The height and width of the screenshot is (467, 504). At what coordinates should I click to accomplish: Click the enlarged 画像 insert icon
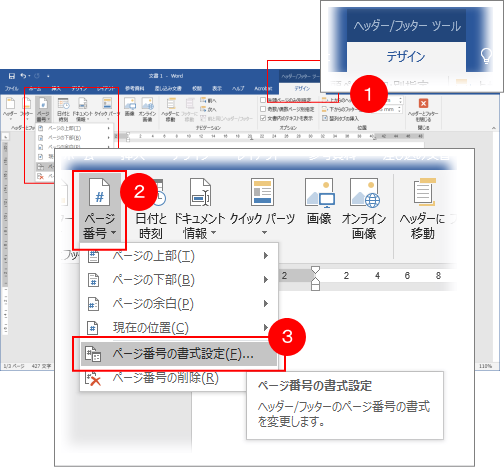(319, 192)
